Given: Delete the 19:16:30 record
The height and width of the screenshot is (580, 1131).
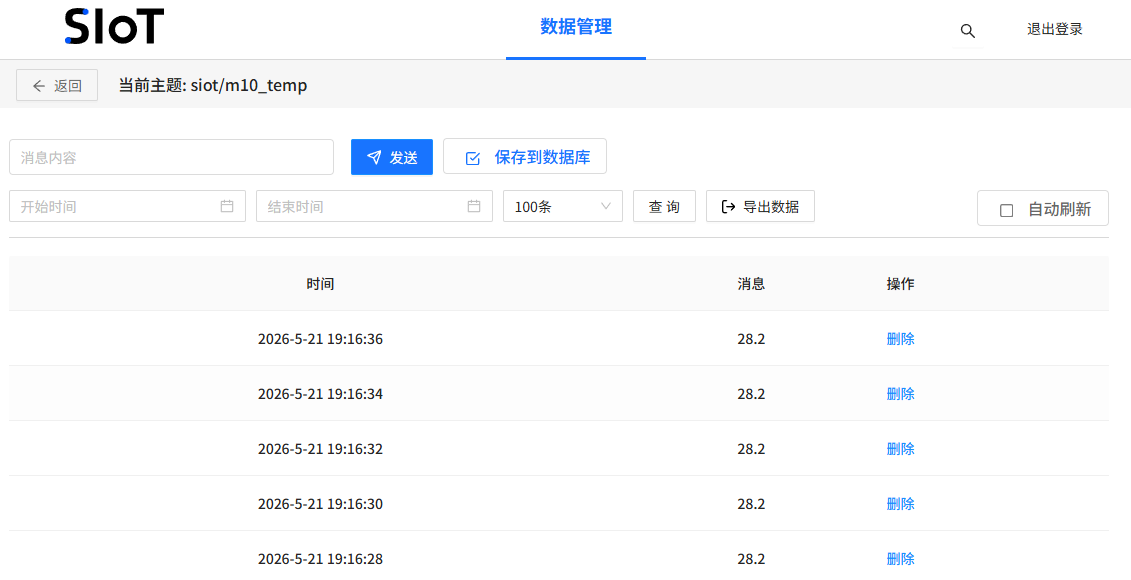Looking at the screenshot, I should pos(900,504).
